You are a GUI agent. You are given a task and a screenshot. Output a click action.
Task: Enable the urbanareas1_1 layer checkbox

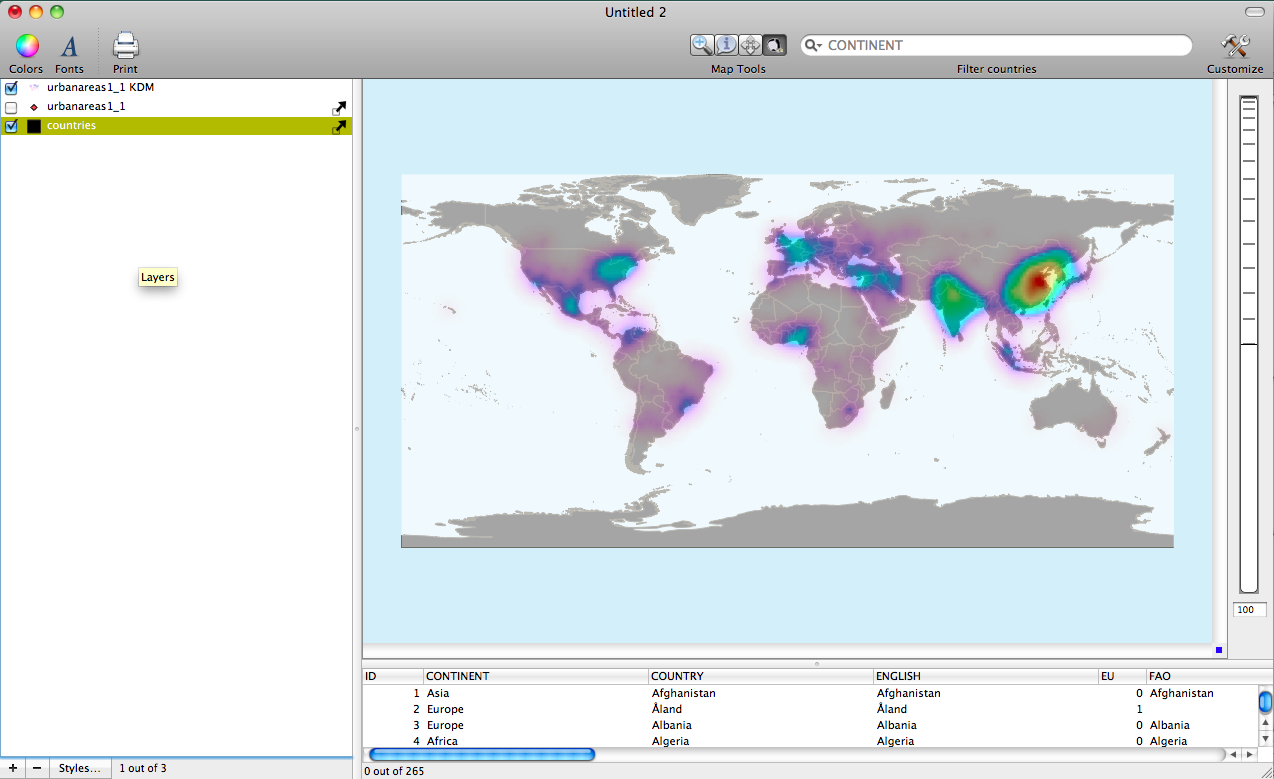(12, 107)
